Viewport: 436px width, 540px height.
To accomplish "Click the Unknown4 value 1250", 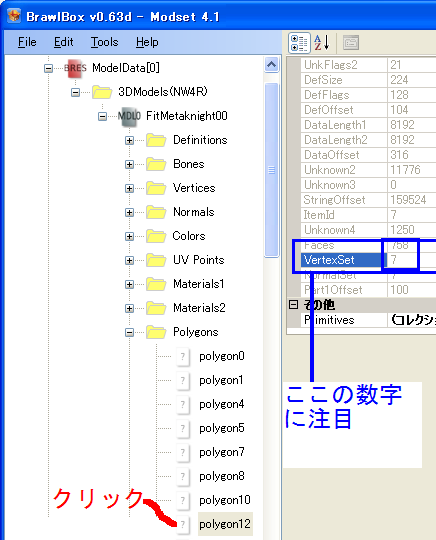I will (x=402, y=230).
